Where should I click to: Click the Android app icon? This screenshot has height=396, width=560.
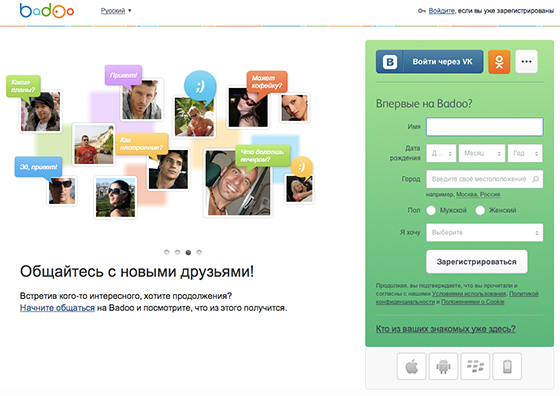tap(443, 366)
